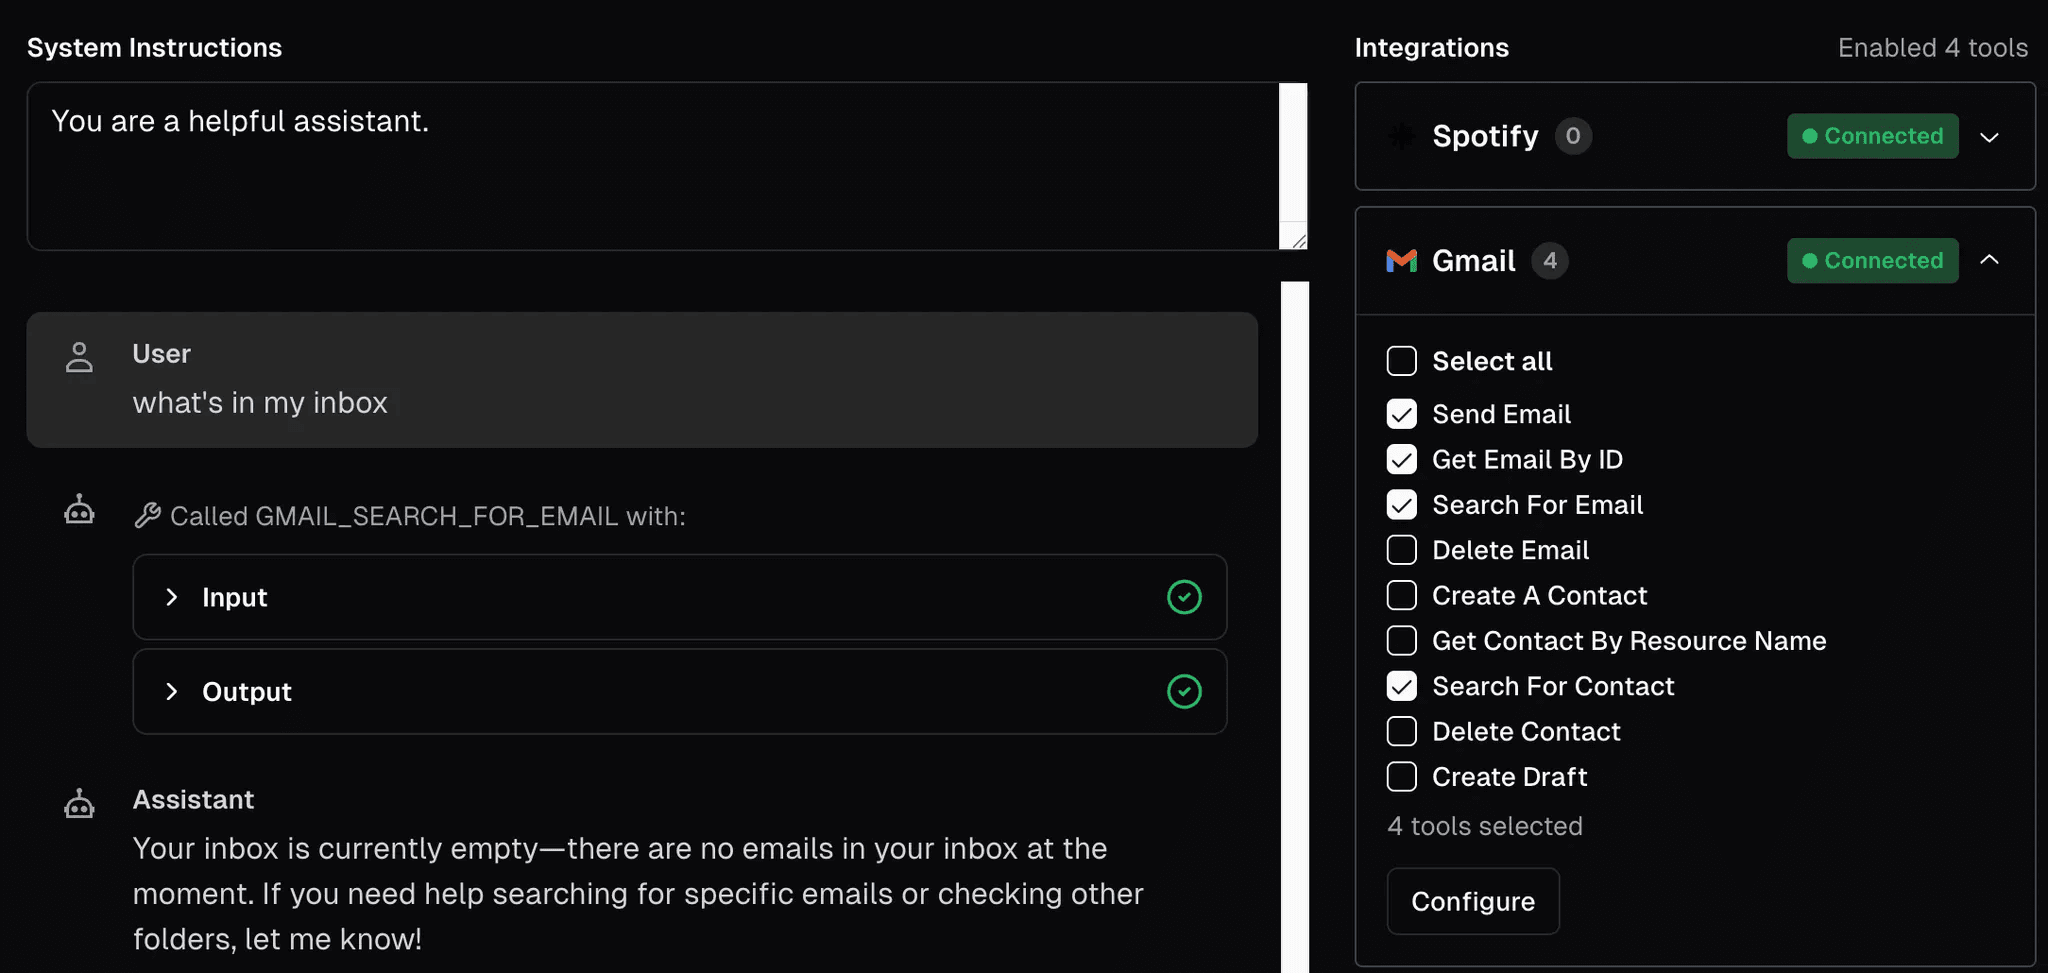Click robot icon next to tool call
The height and width of the screenshot is (973, 2048).
[79, 510]
